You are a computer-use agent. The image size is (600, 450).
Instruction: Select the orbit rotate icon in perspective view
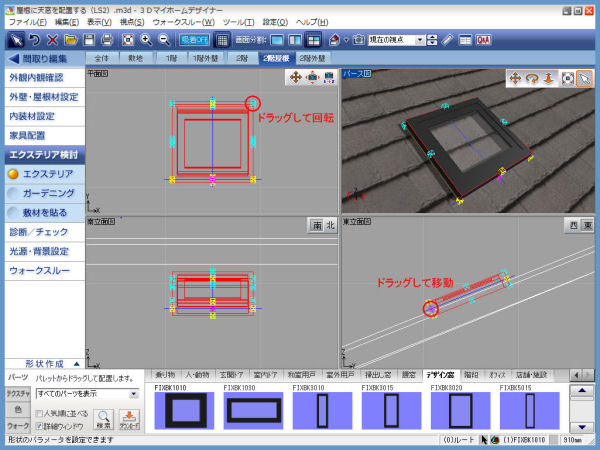531,78
